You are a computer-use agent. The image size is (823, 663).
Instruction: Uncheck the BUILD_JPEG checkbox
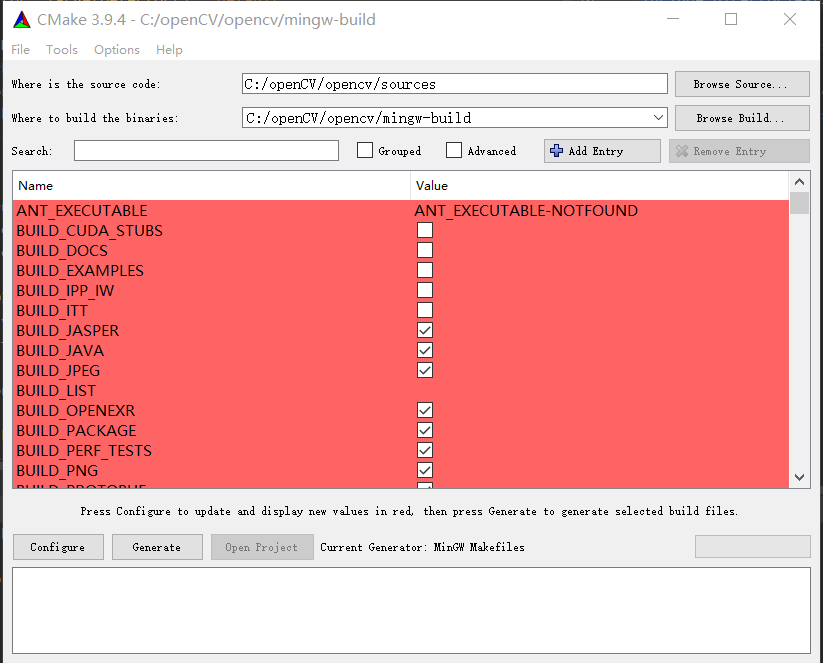click(x=425, y=370)
